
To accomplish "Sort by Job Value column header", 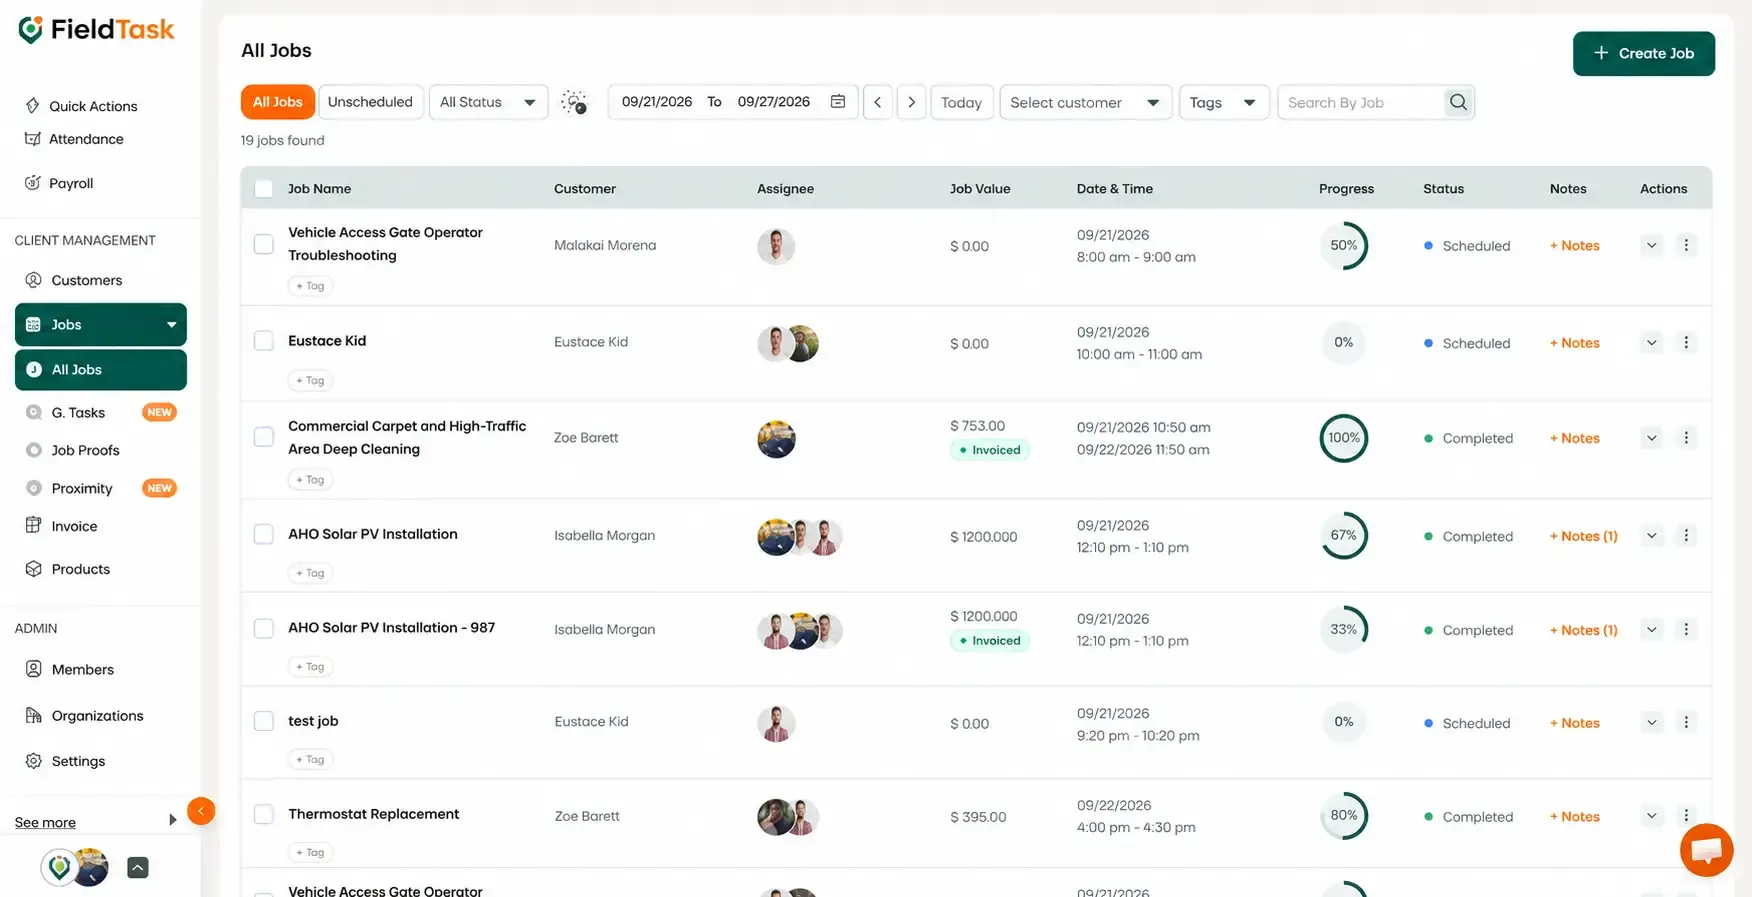I will [x=980, y=188].
